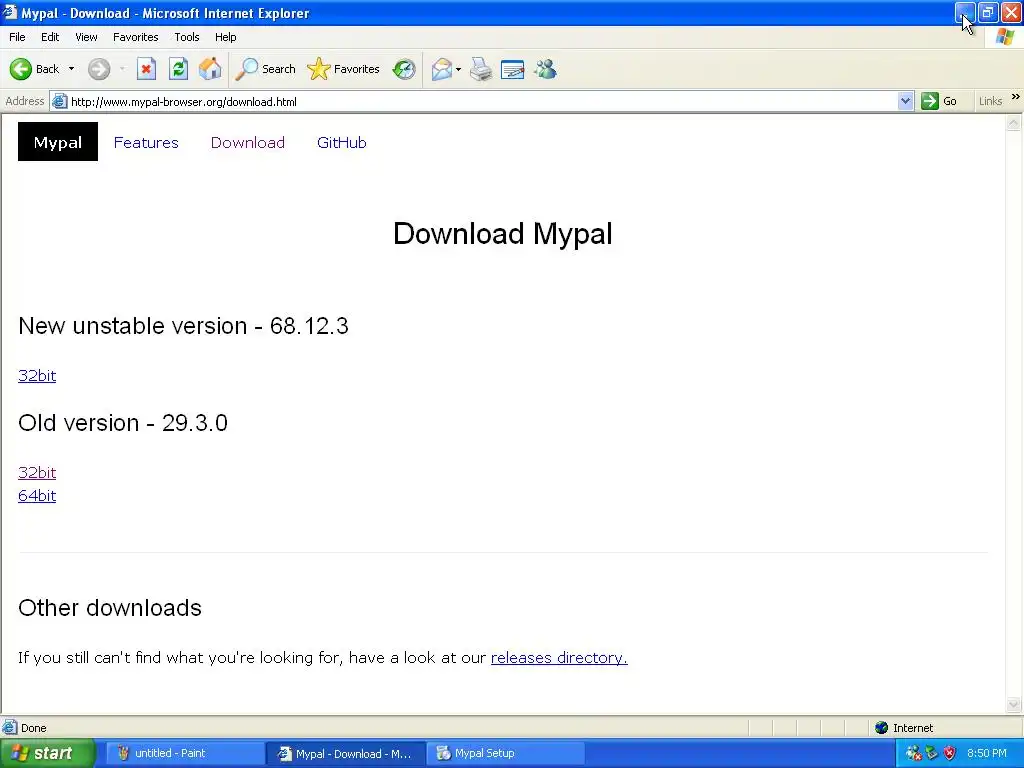Viewport: 1024px width, 768px height.
Task: Click the network connection tray icon
Action: [914, 753]
